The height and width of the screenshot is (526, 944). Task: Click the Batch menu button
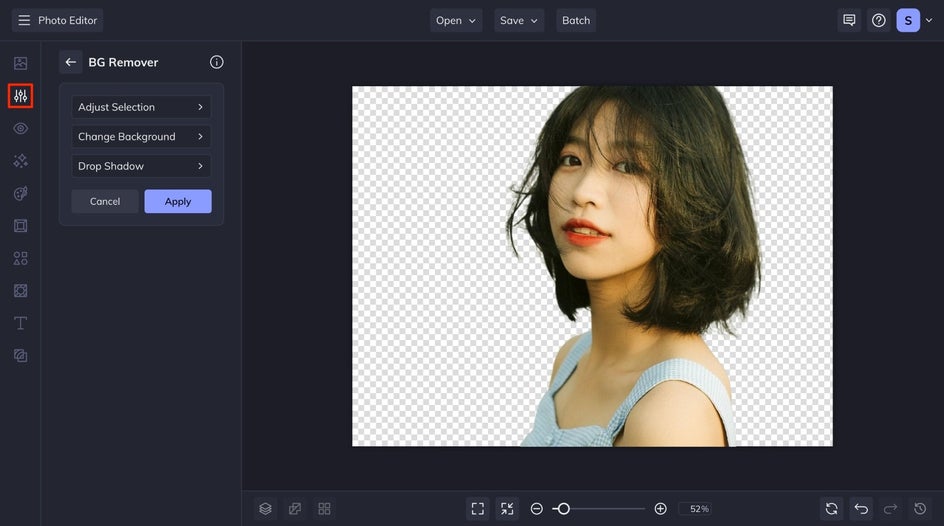click(x=576, y=20)
